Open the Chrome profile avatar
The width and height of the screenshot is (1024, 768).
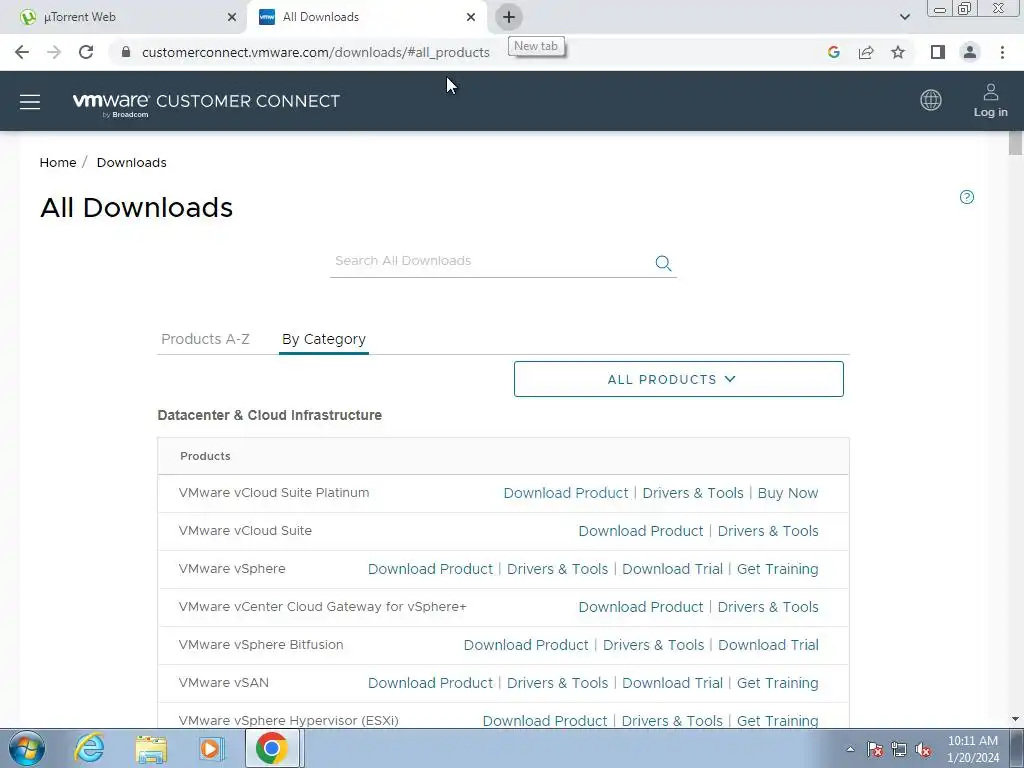tap(970, 52)
